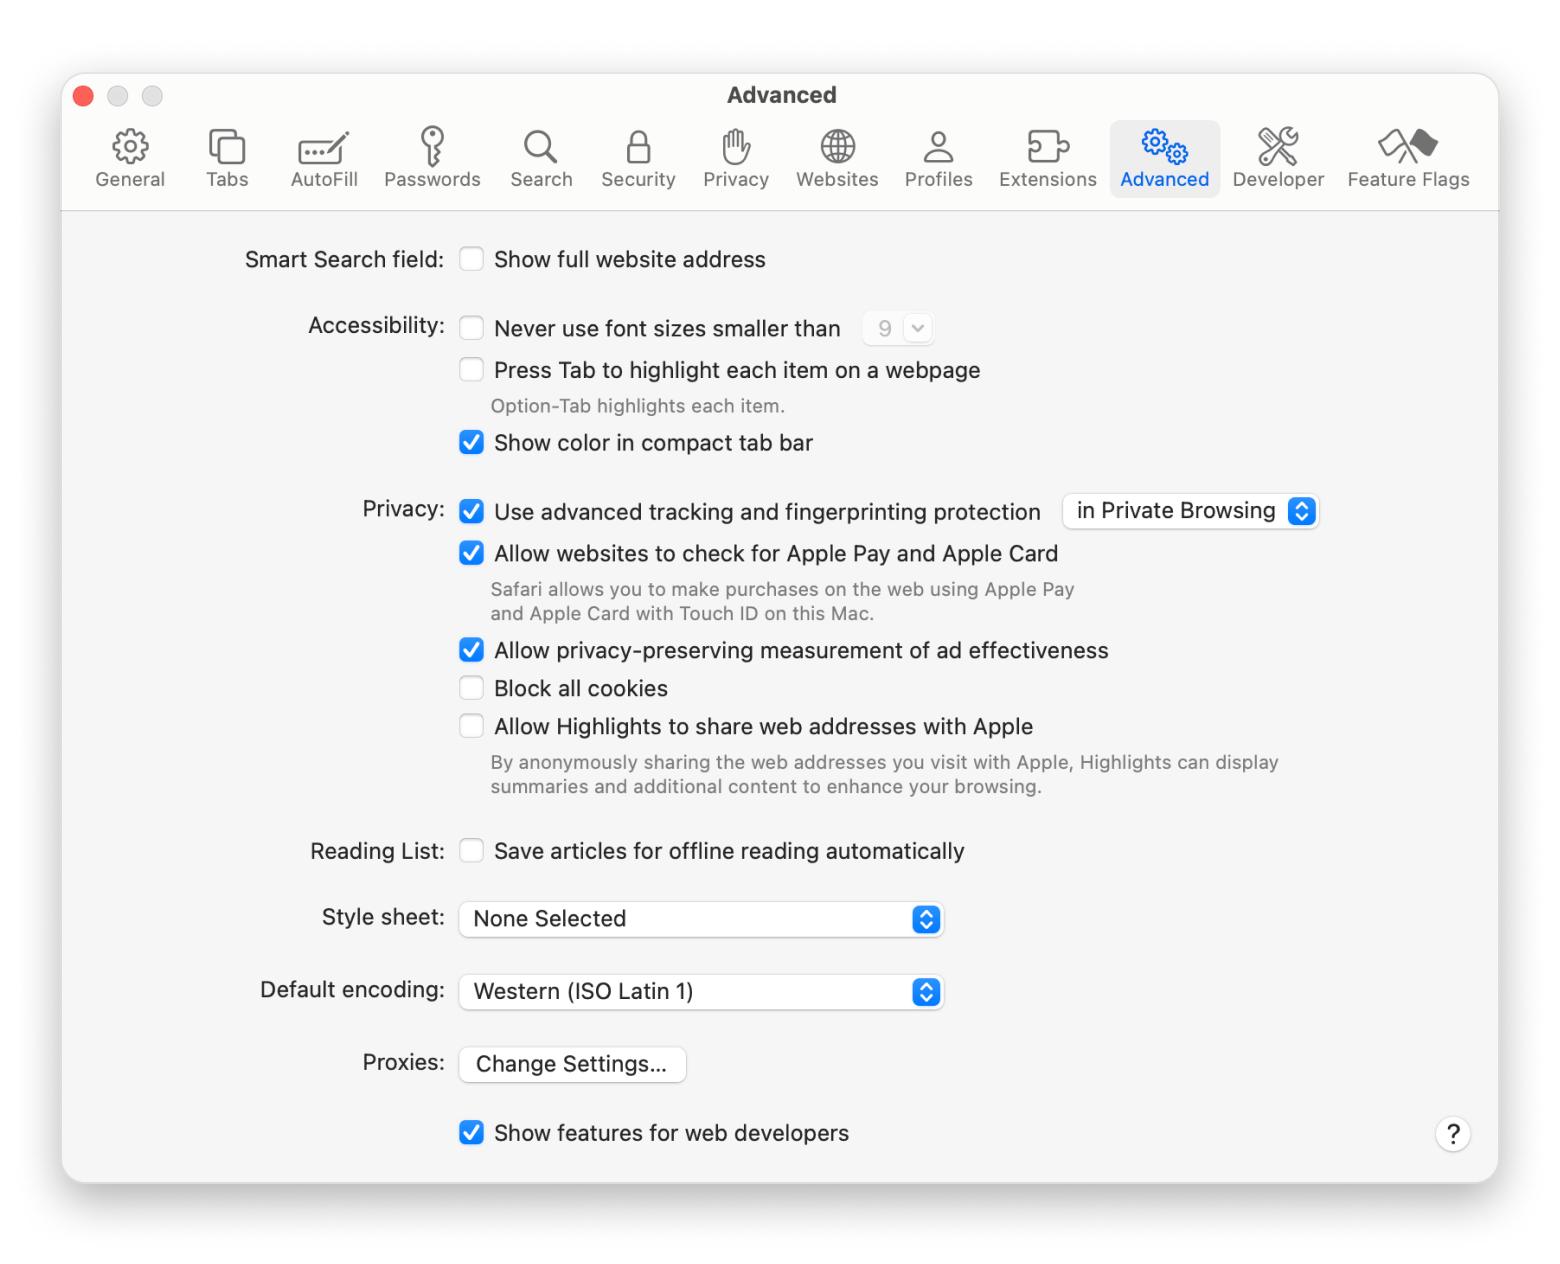Check the Block all cookies box

point(471,688)
